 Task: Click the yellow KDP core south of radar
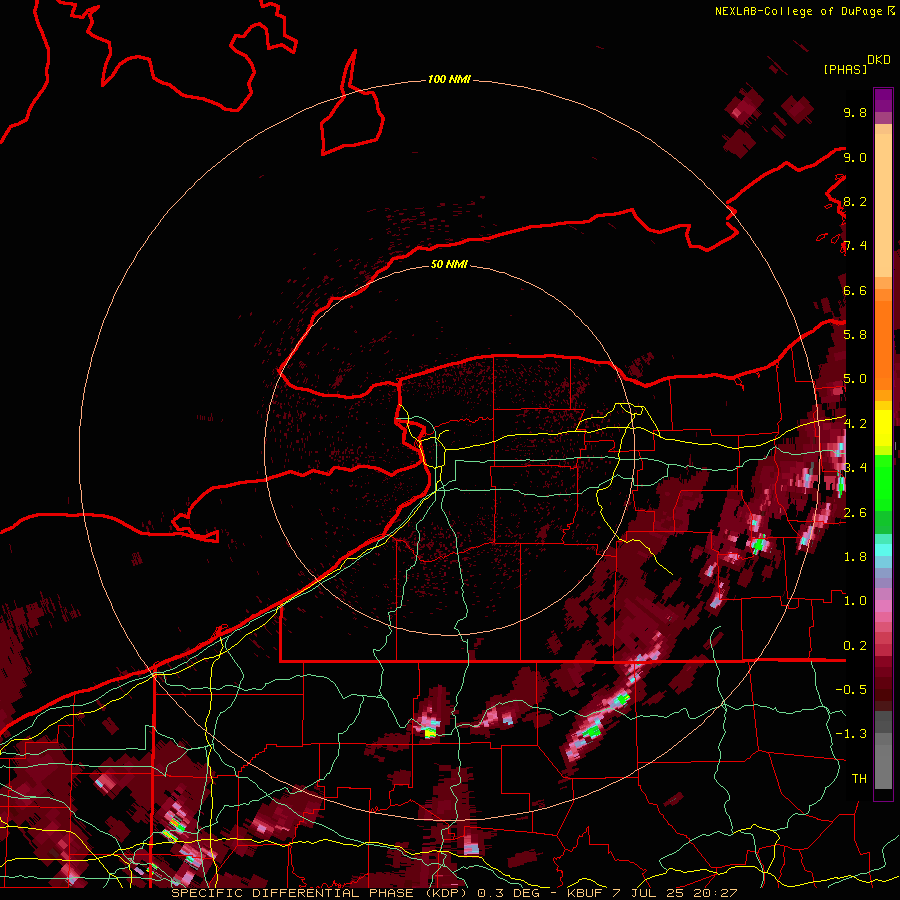tap(430, 733)
